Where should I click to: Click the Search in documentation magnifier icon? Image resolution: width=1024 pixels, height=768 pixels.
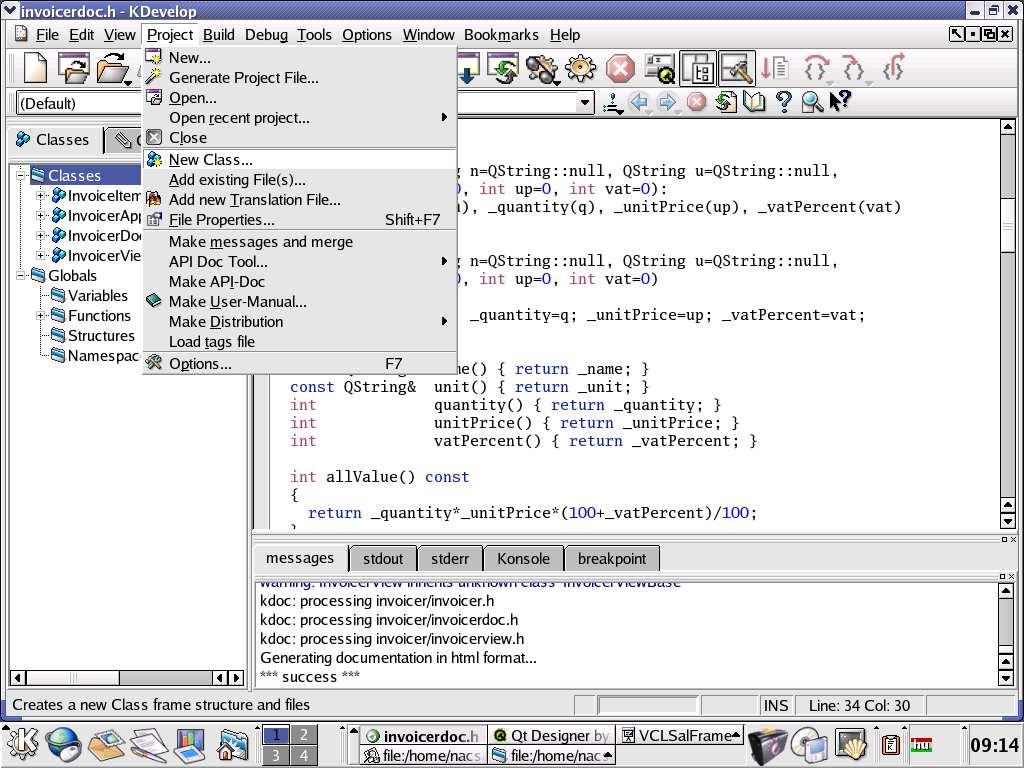812,103
